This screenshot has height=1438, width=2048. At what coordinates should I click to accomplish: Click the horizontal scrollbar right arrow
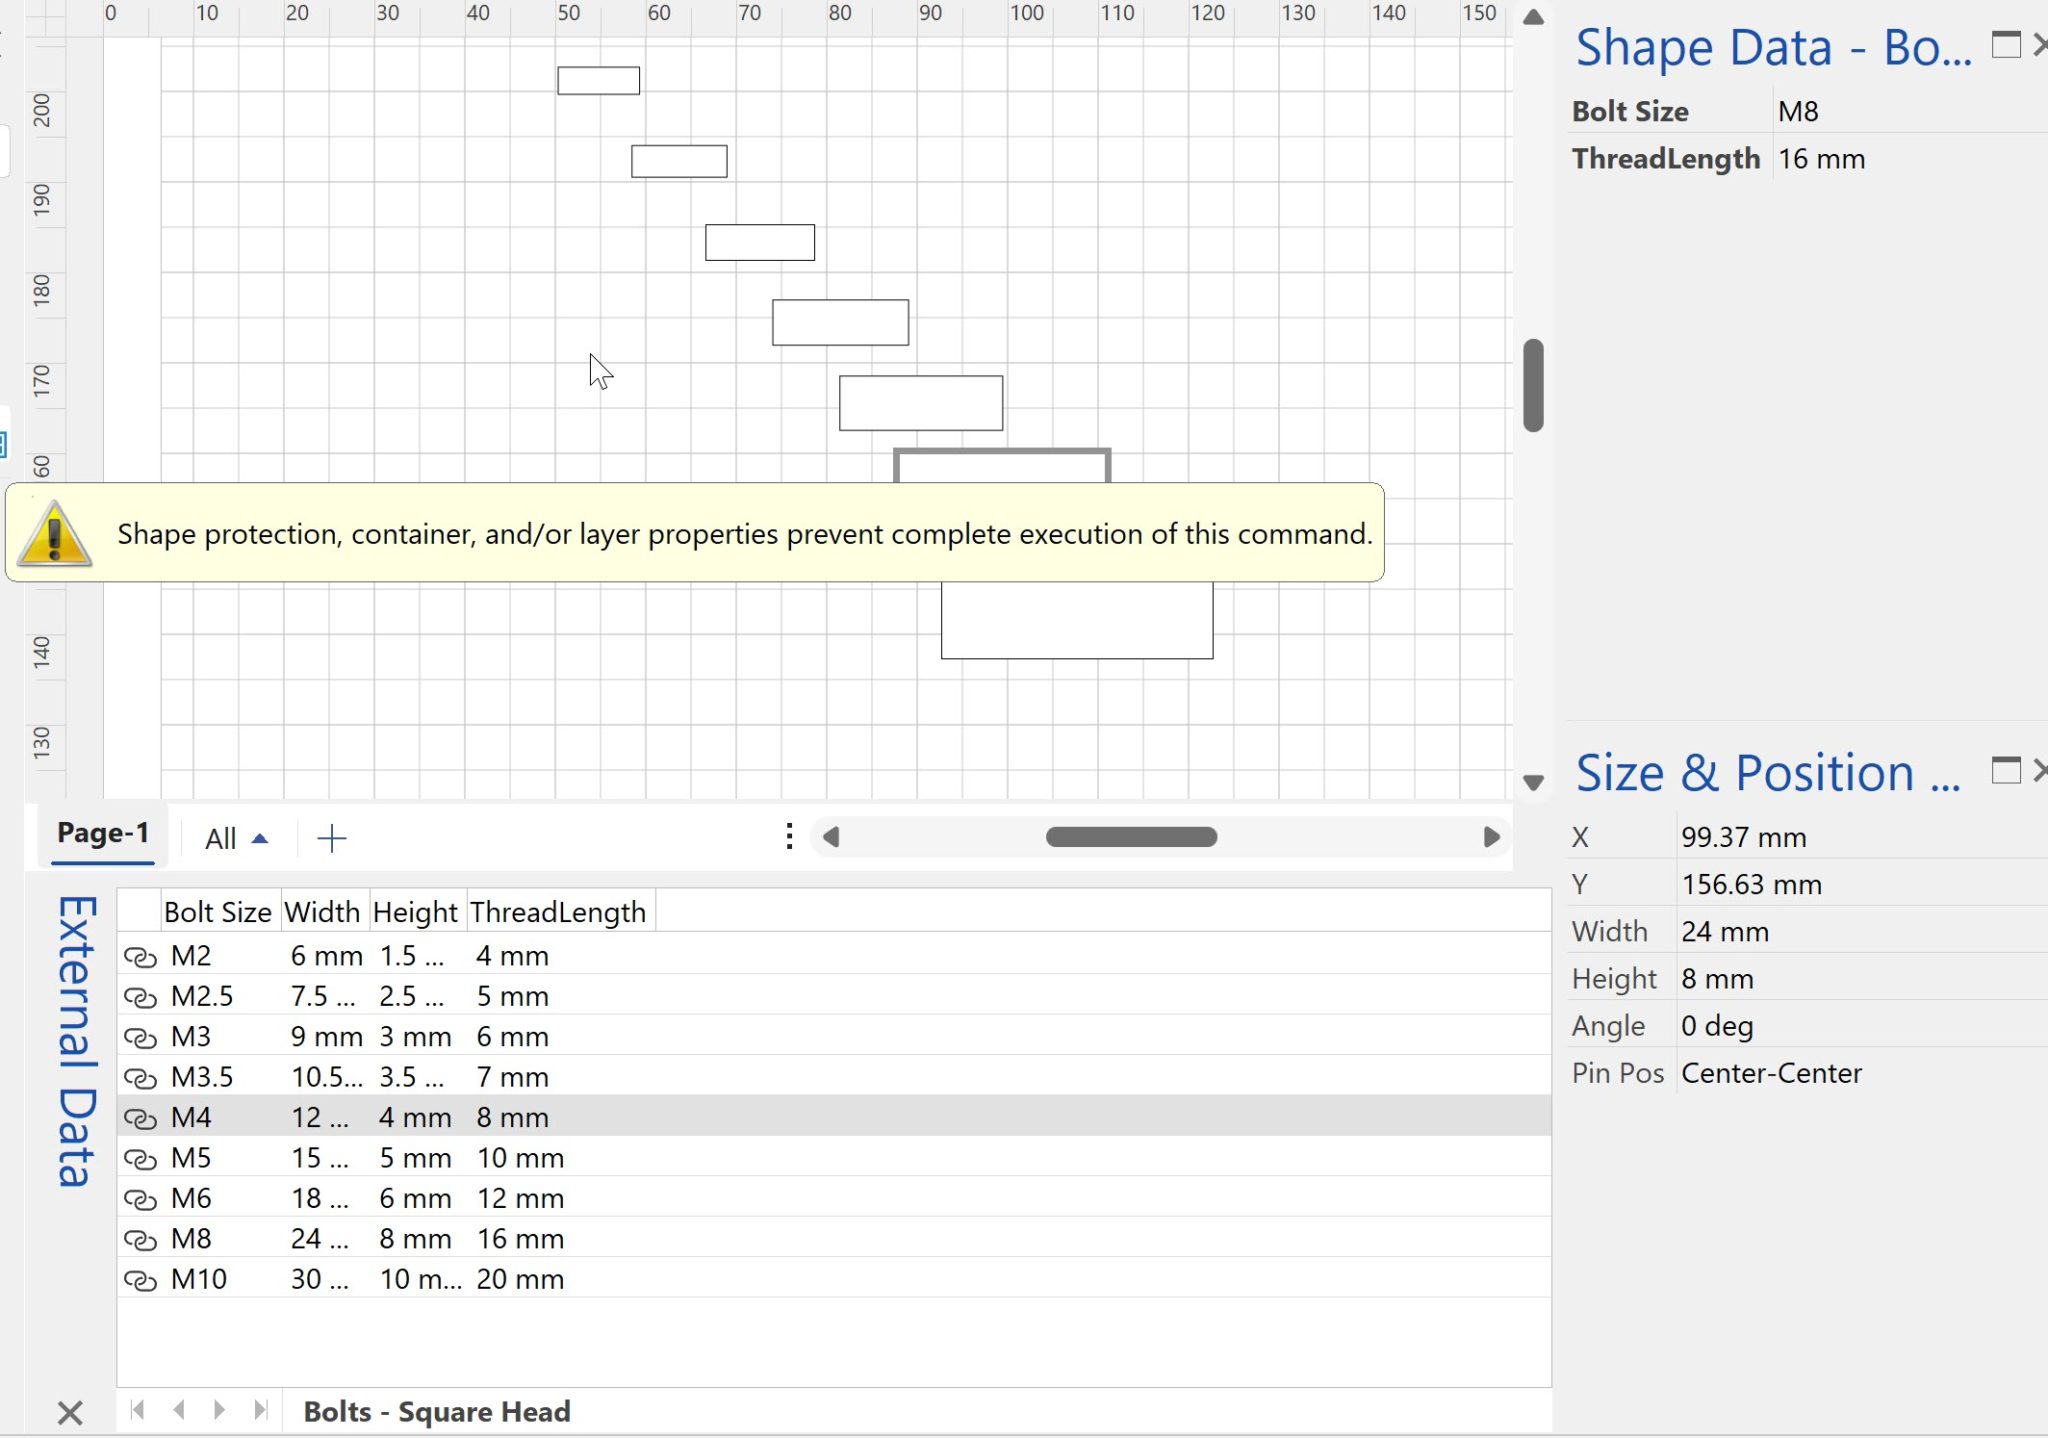pyautogui.click(x=1492, y=838)
